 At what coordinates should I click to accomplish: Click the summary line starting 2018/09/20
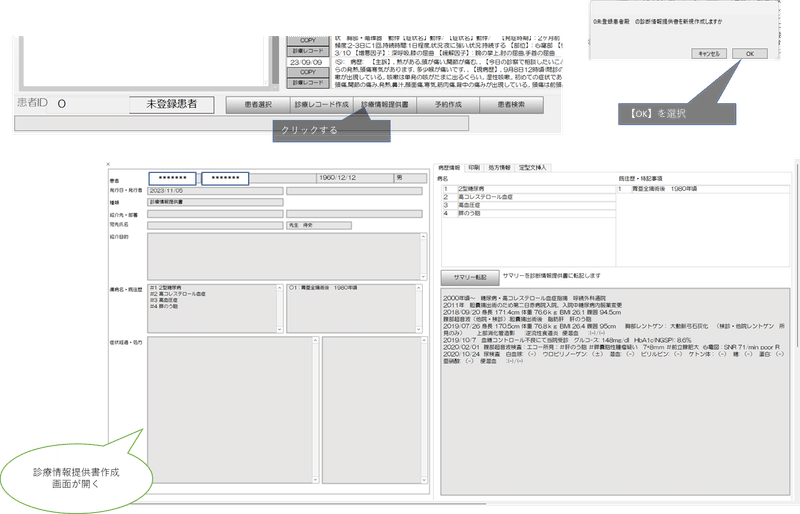coord(532,312)
